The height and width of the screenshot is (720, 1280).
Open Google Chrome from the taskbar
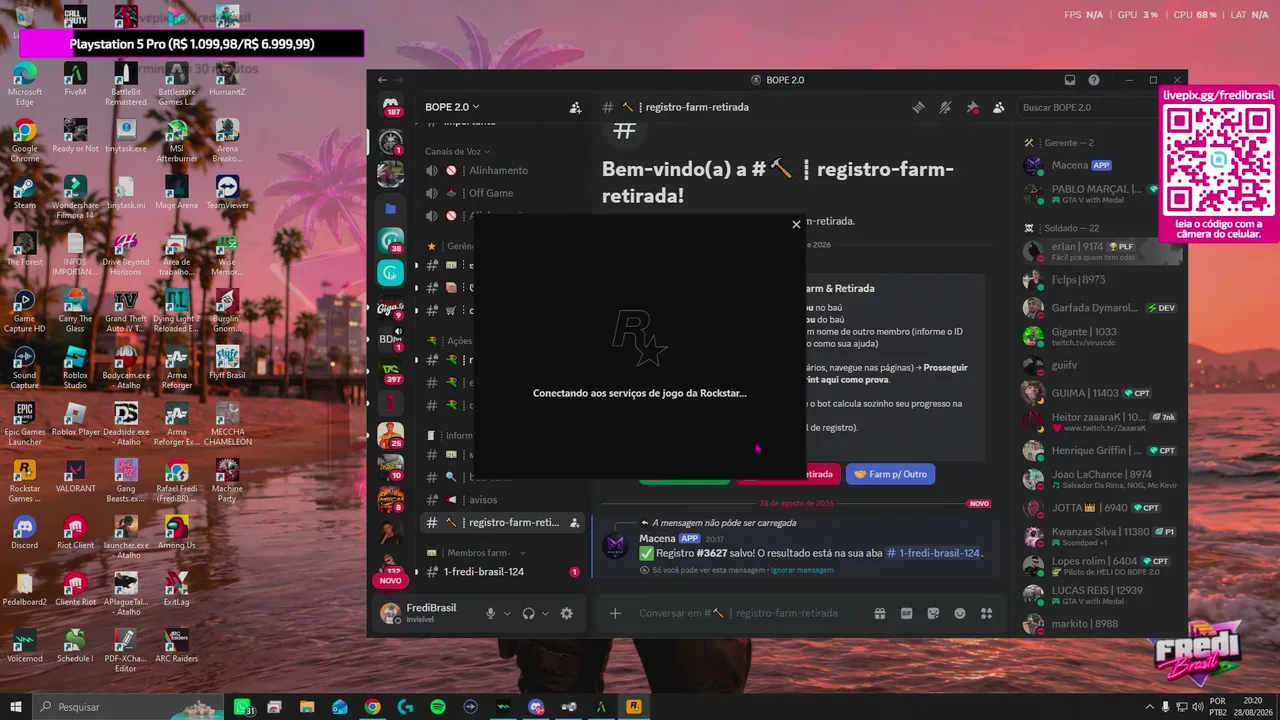(372, 707)
